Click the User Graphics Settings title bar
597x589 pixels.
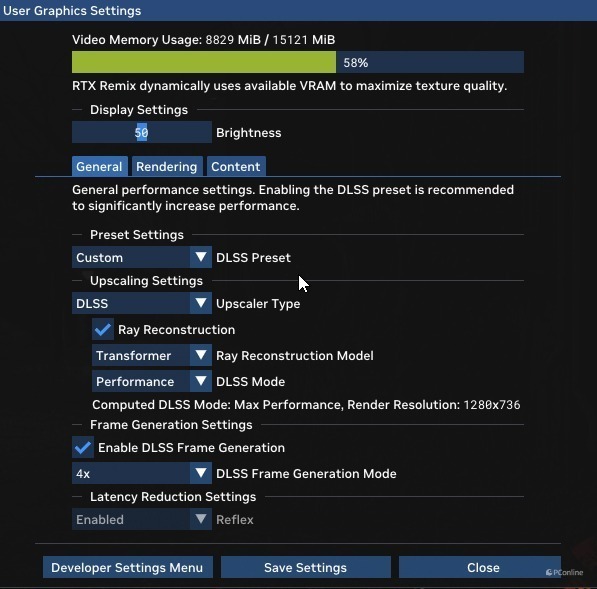[298, 10]
